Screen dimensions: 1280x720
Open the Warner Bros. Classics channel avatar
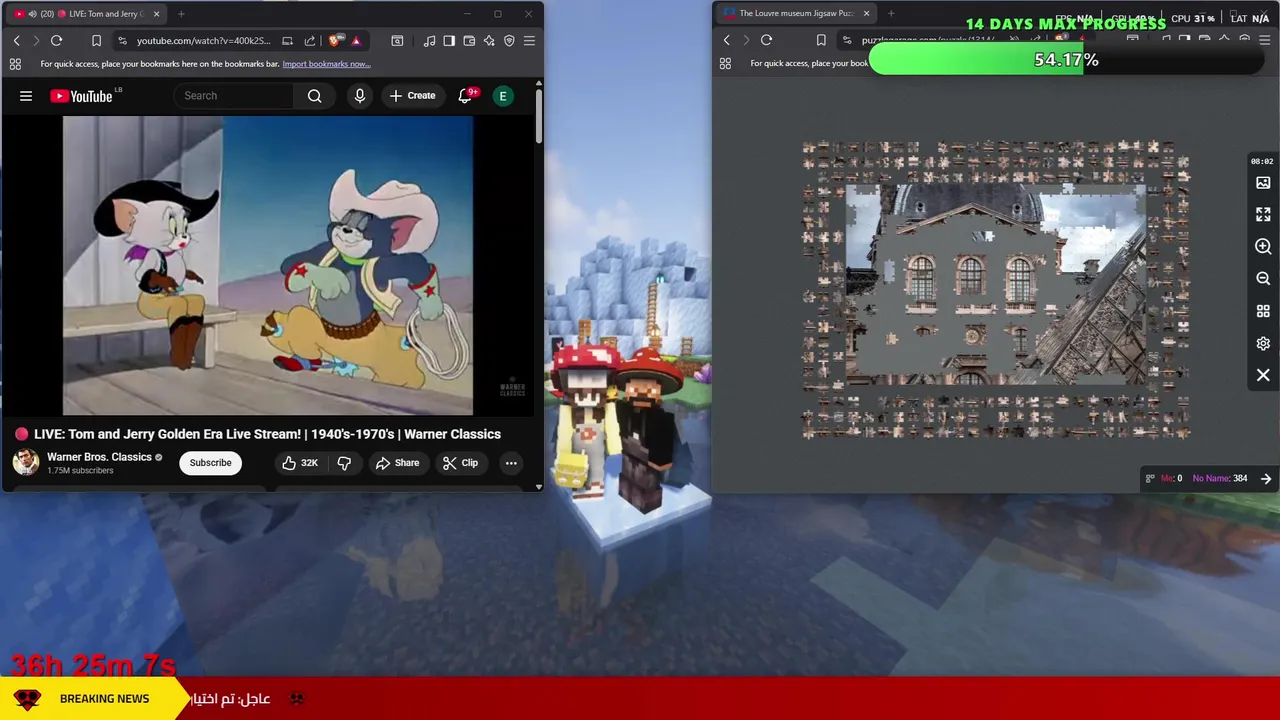[x=26, y=462]
